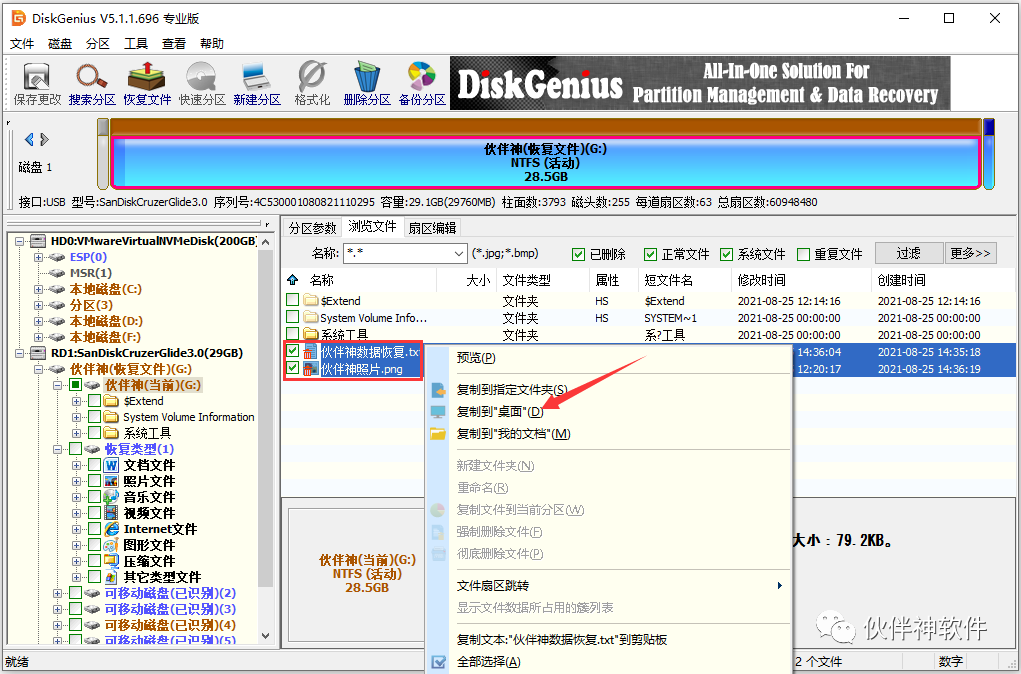Viewport: 1021px width, 674px height.
Task: Click the 过滤 button
Action: (908, 253)
